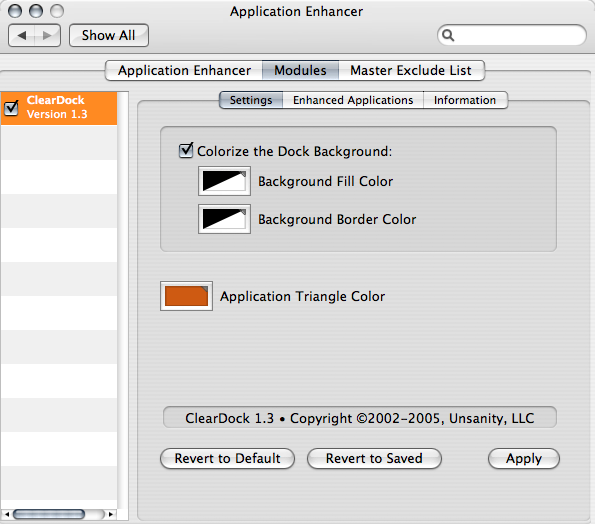Open the Background Border Color well
595x524 pixels.
pos(224,219)
